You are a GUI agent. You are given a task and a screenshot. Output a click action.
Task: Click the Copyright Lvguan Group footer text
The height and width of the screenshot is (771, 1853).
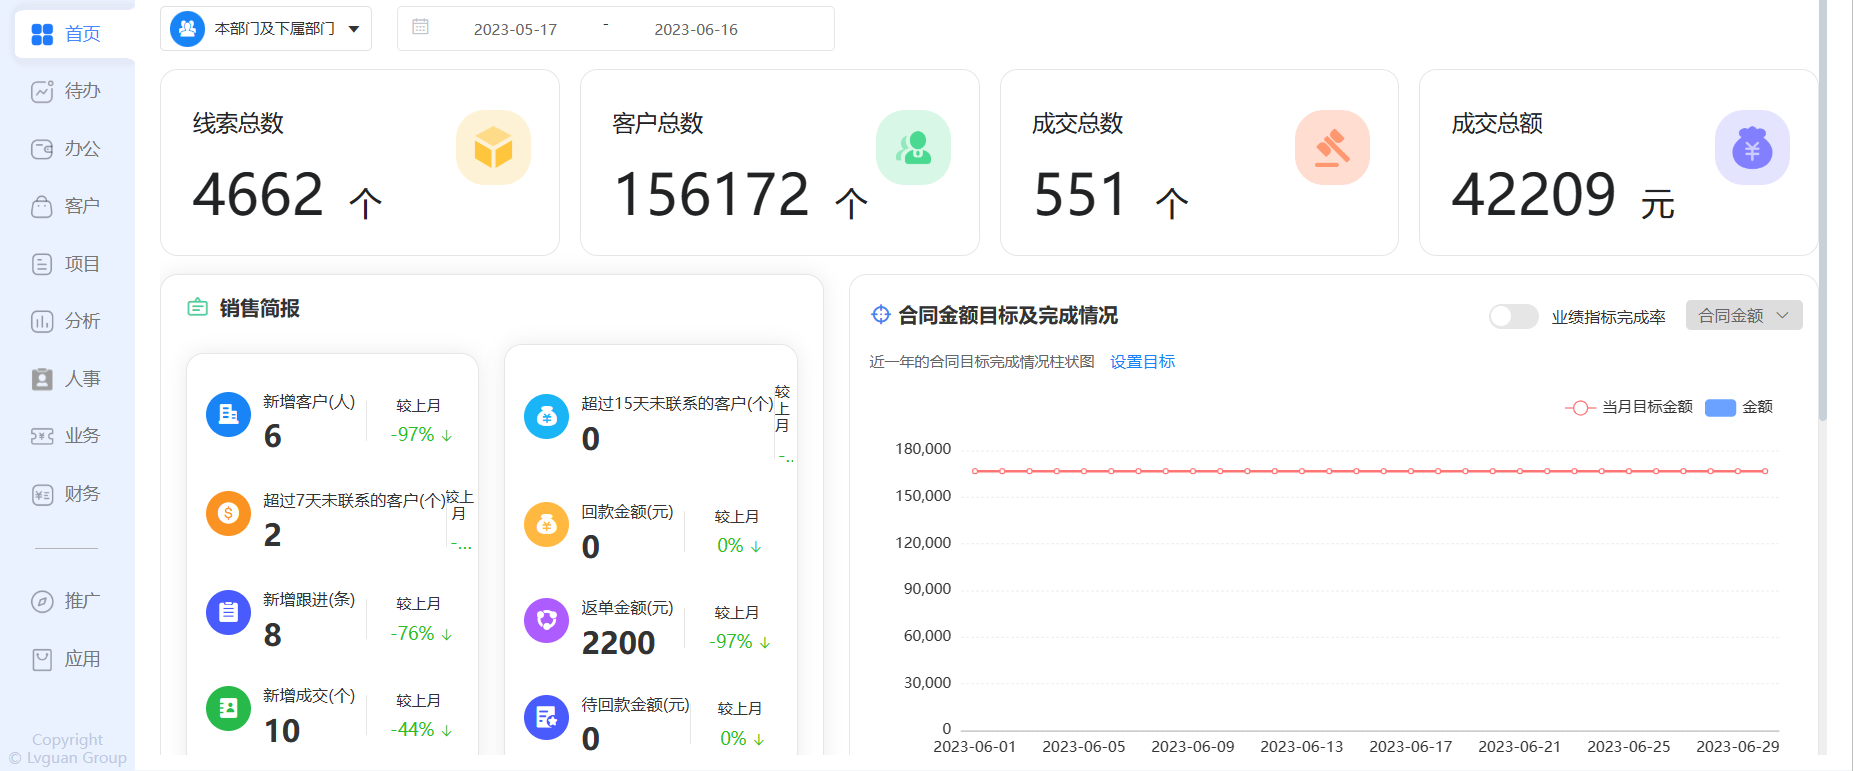pyautogui.click(x=68, y=749)
